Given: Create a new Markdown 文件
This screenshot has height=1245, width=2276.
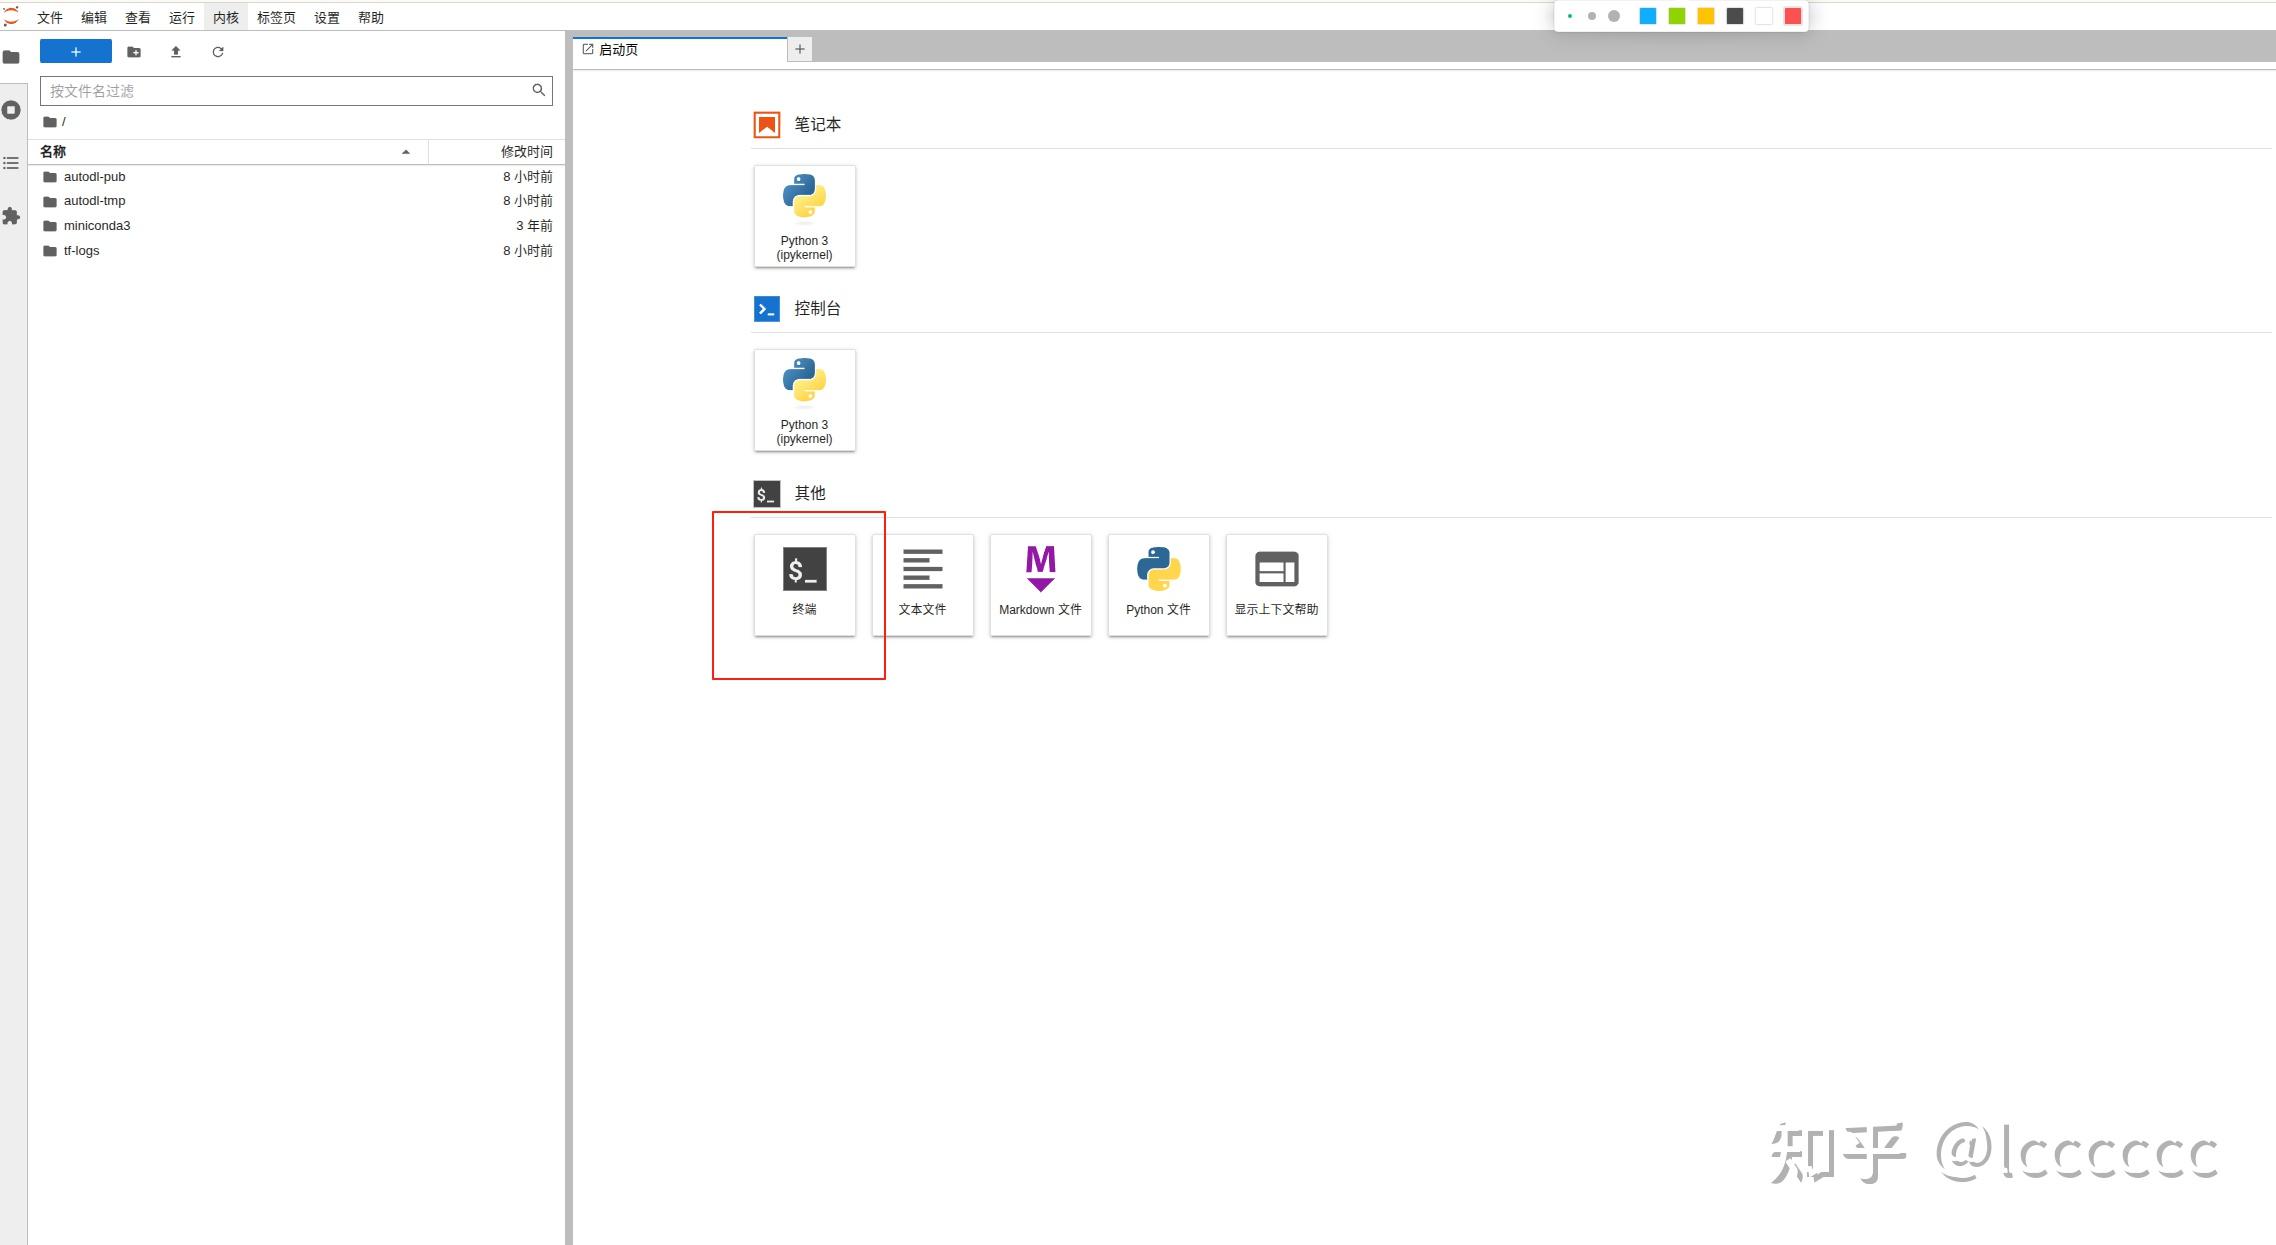Looking at the screenshot, I should [1040, 584].
